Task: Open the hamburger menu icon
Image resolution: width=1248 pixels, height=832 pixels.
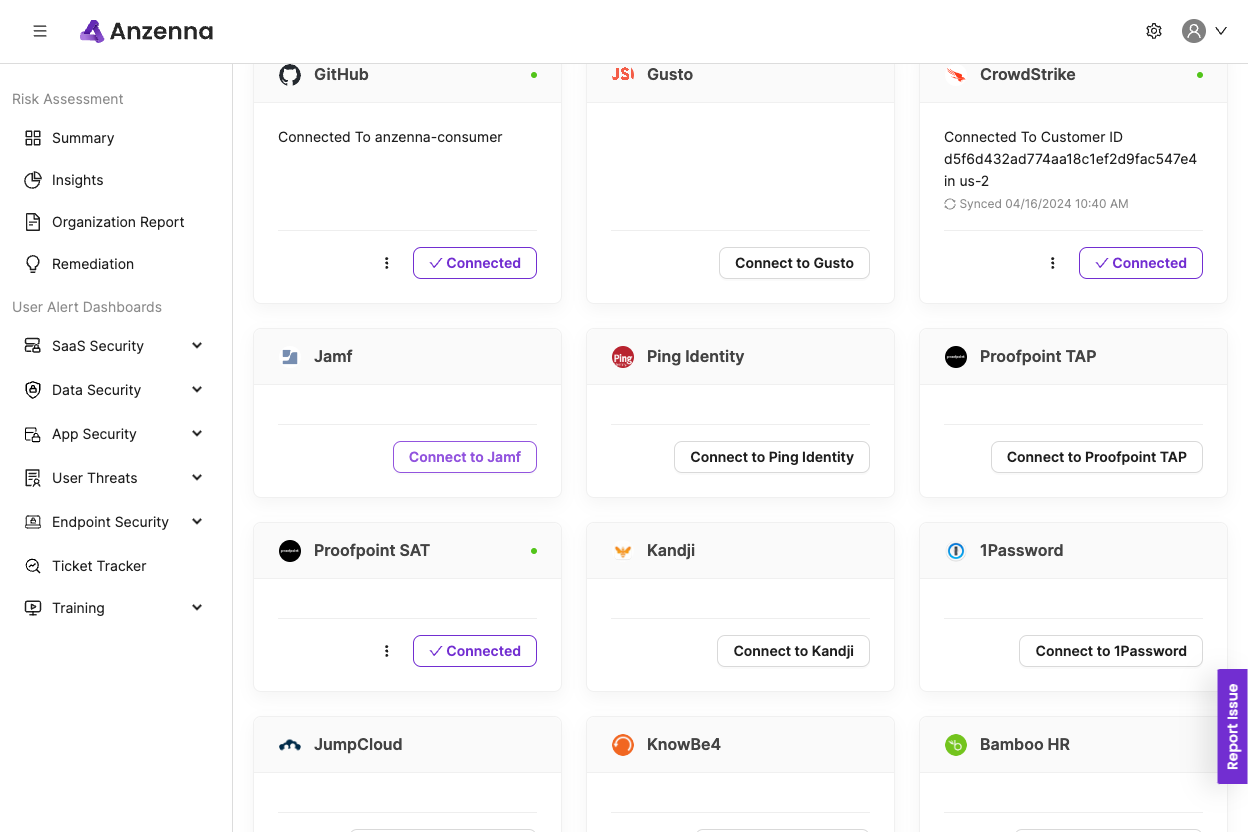Action: (x=40, y=31)
